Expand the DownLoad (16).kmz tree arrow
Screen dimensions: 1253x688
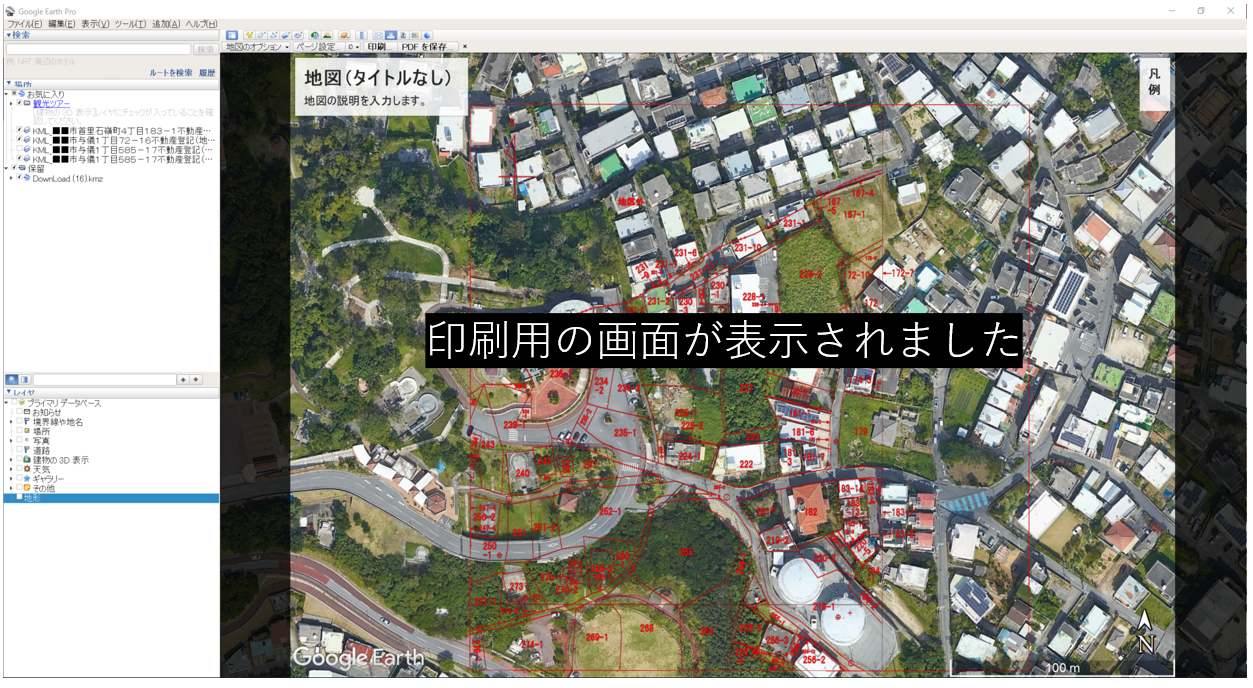pos(11,178)
